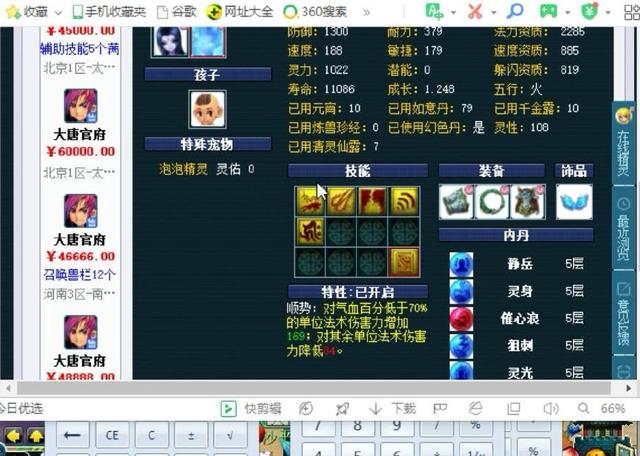The height and width of the screenshot is (456, 640).
Task: Click the horizontal scrollbar right arrow
Action: (x=629, y=387)
